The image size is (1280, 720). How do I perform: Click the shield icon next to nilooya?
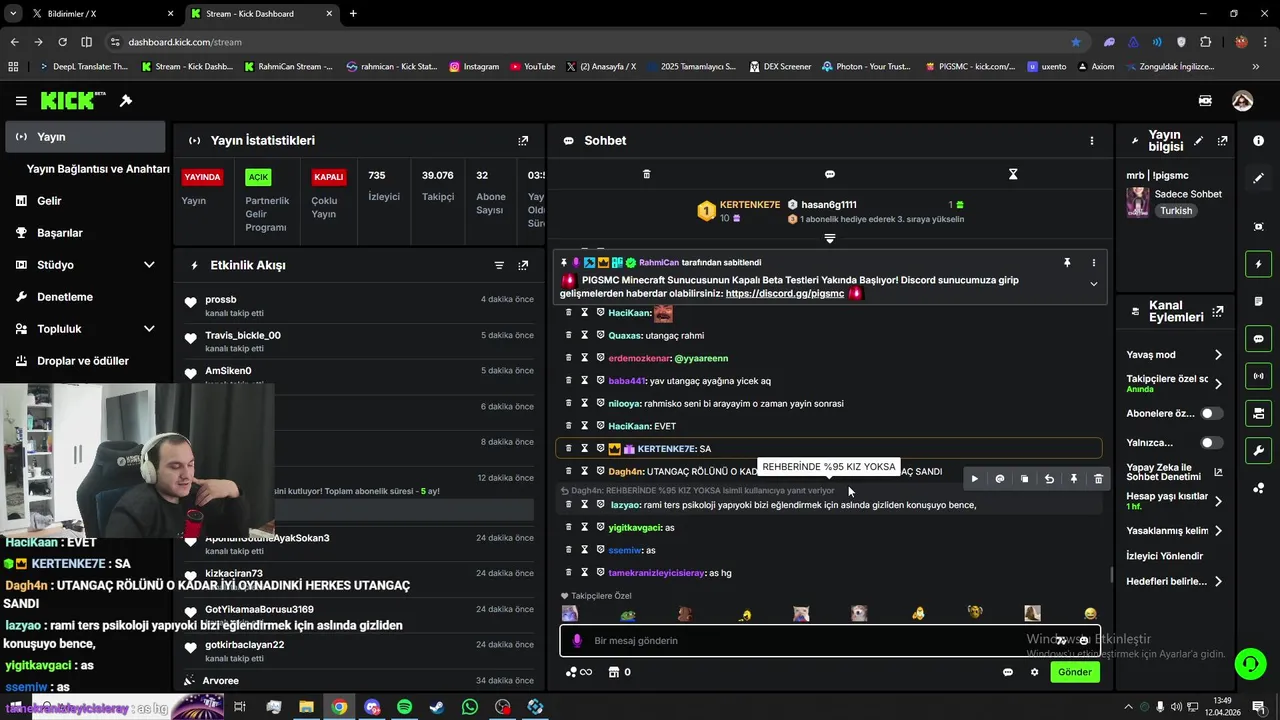tap(601, 403)
